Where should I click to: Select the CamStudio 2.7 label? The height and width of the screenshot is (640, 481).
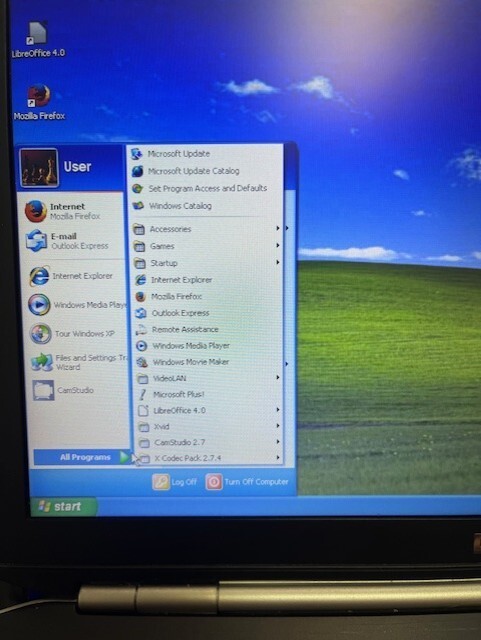point(180,442)
